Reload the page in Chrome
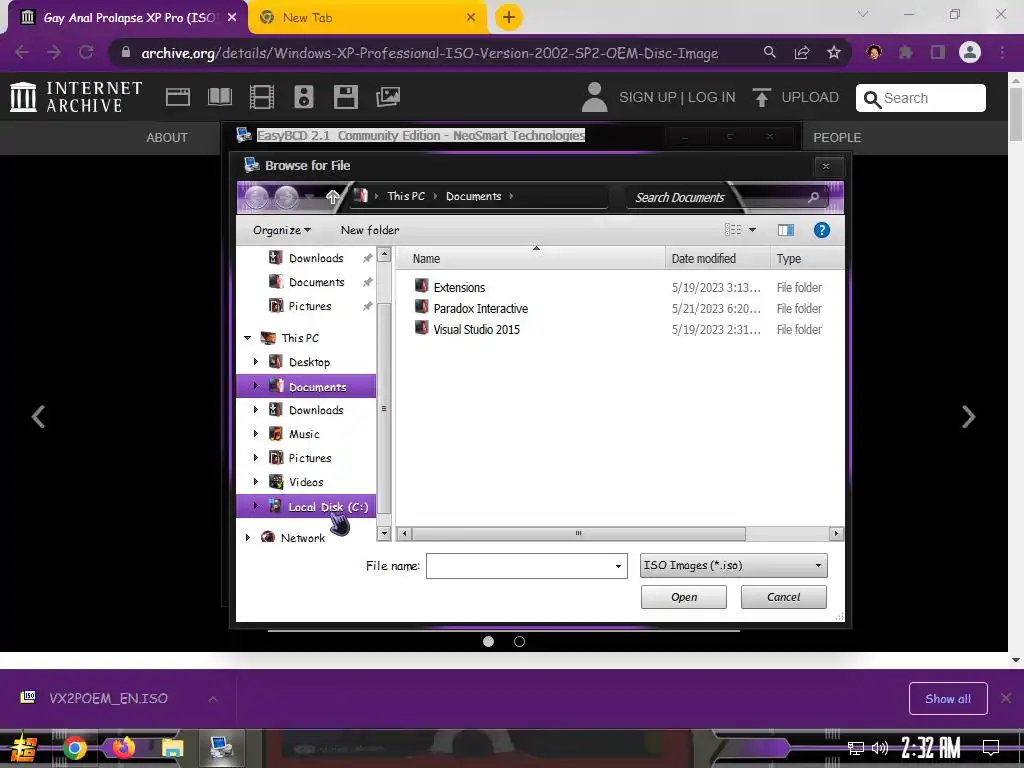Screen dimensions: 1024x768 coord(86,52)
